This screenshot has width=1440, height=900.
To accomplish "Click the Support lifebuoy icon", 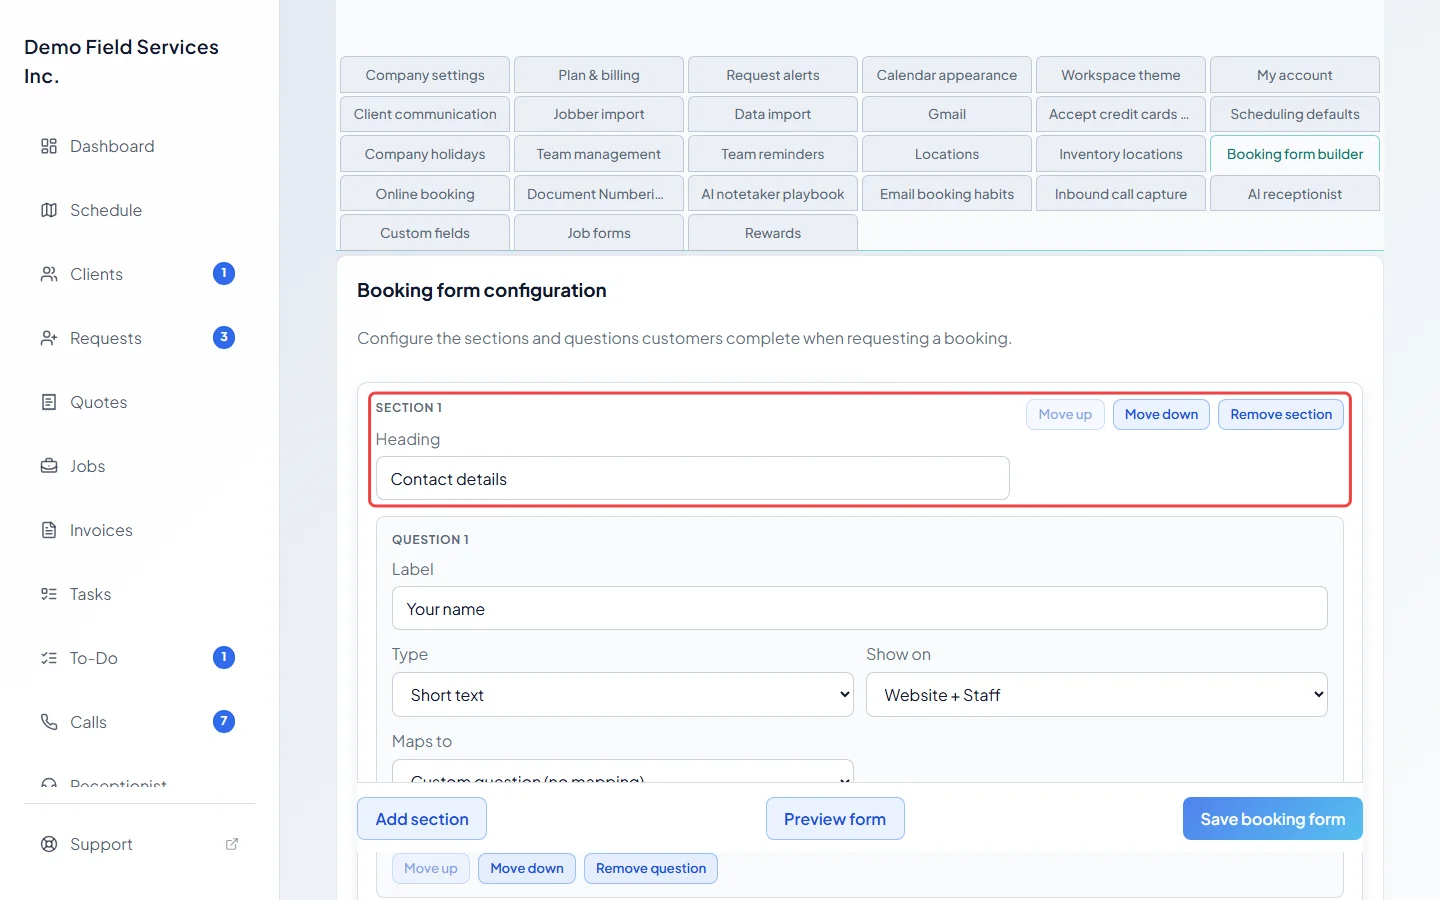I will coord(49,844).
